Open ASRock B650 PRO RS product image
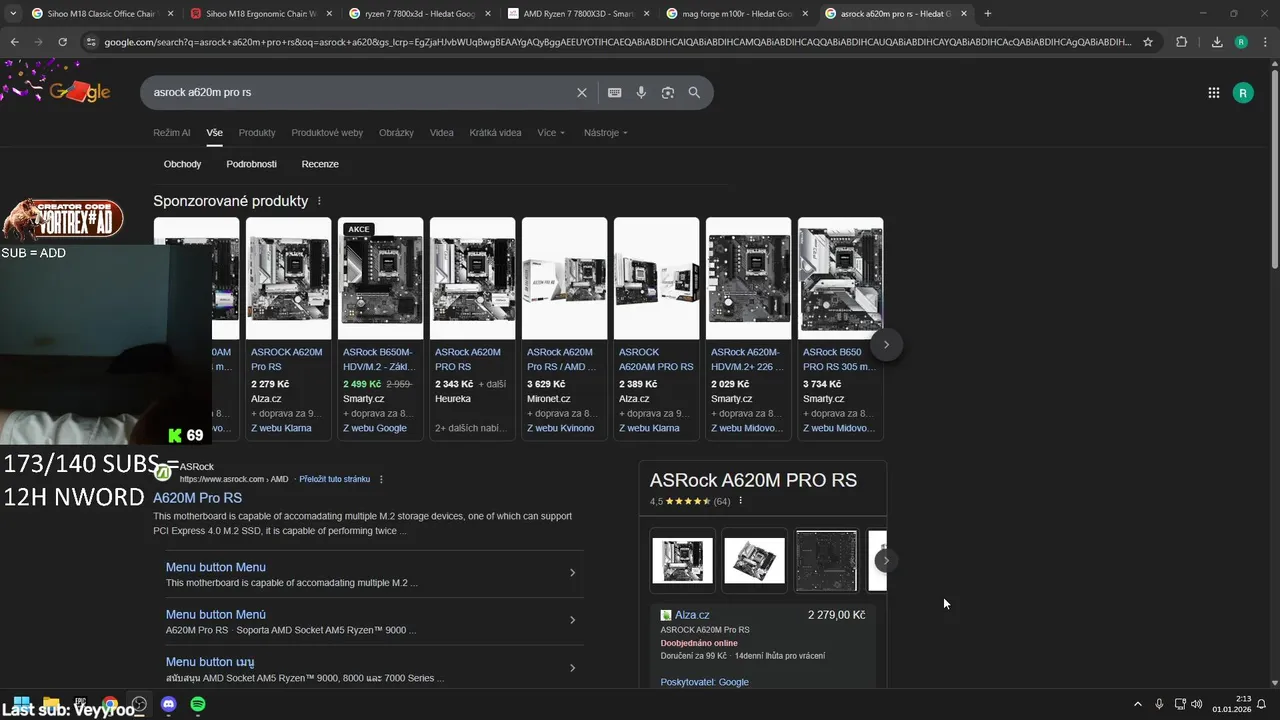The image size is (1280, 720). click(840, 278)
